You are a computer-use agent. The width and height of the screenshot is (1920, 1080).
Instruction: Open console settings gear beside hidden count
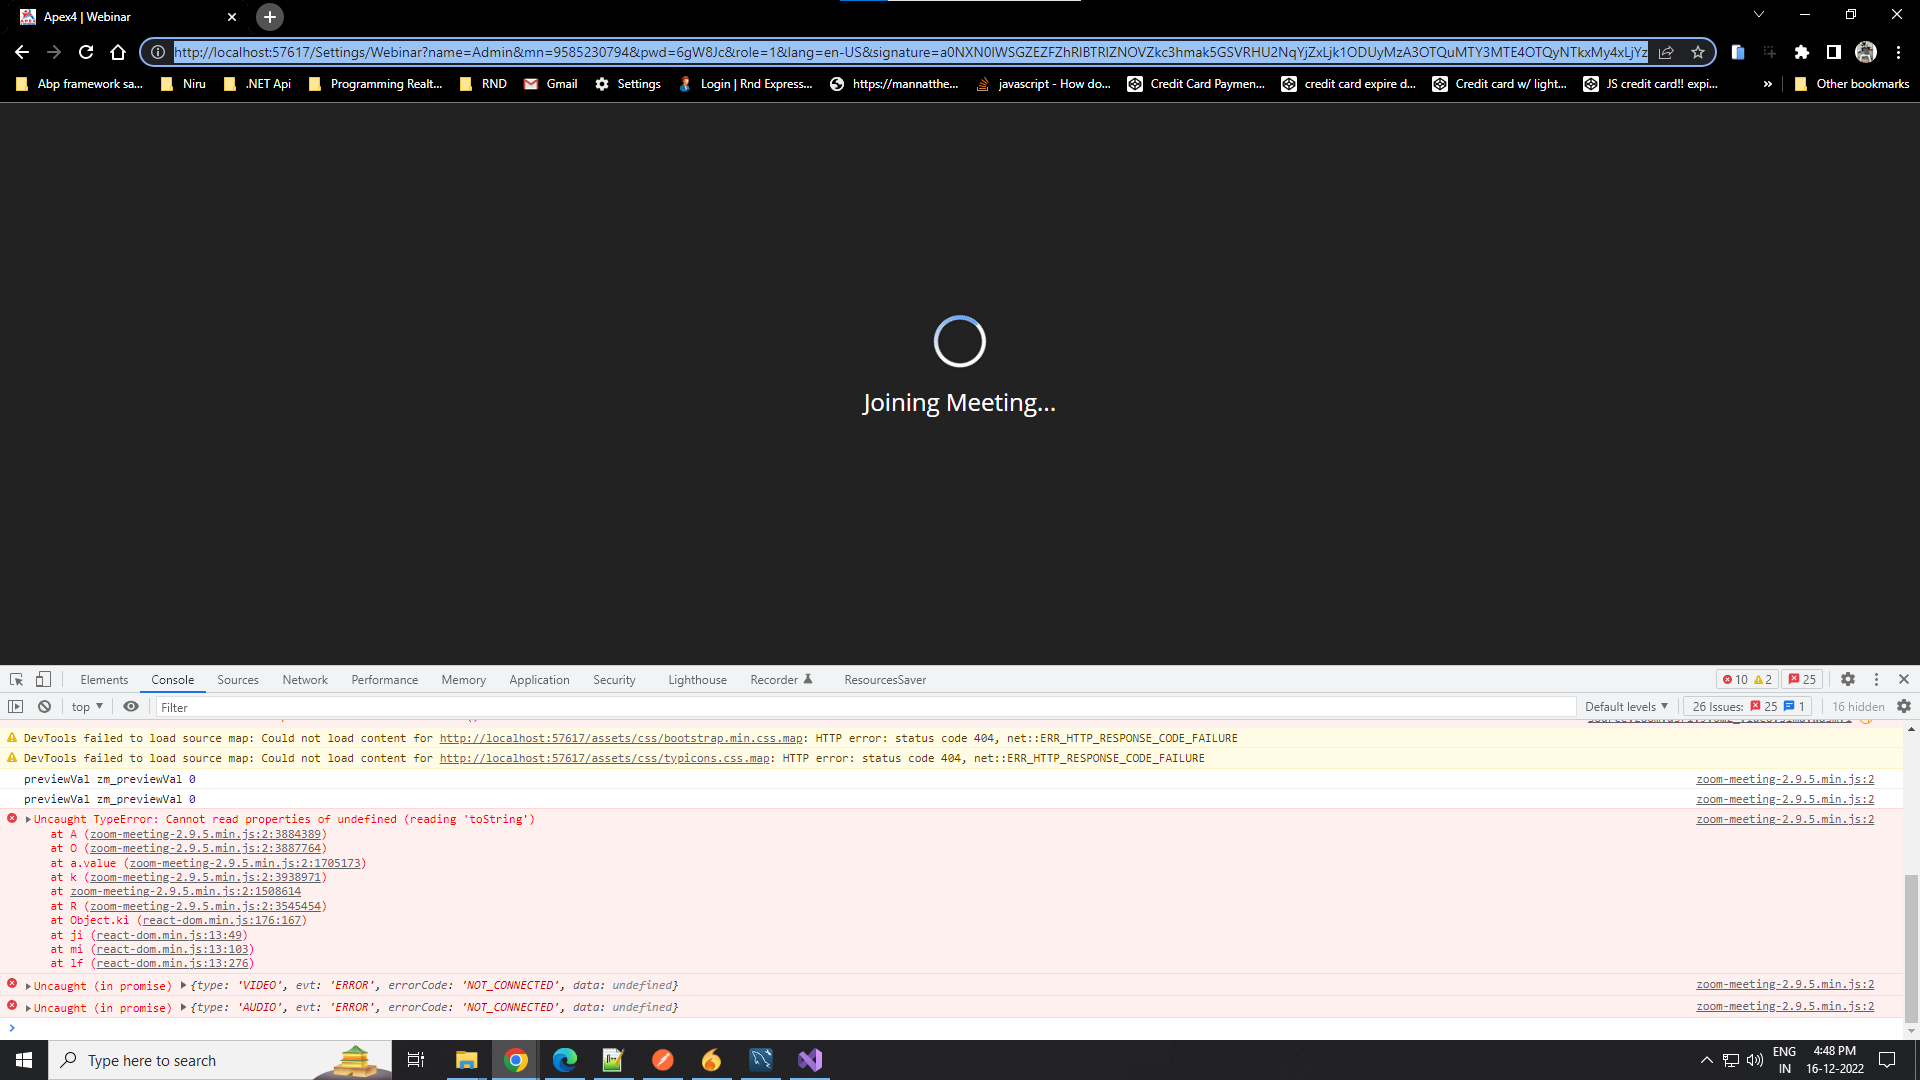tap(1904, 706)
